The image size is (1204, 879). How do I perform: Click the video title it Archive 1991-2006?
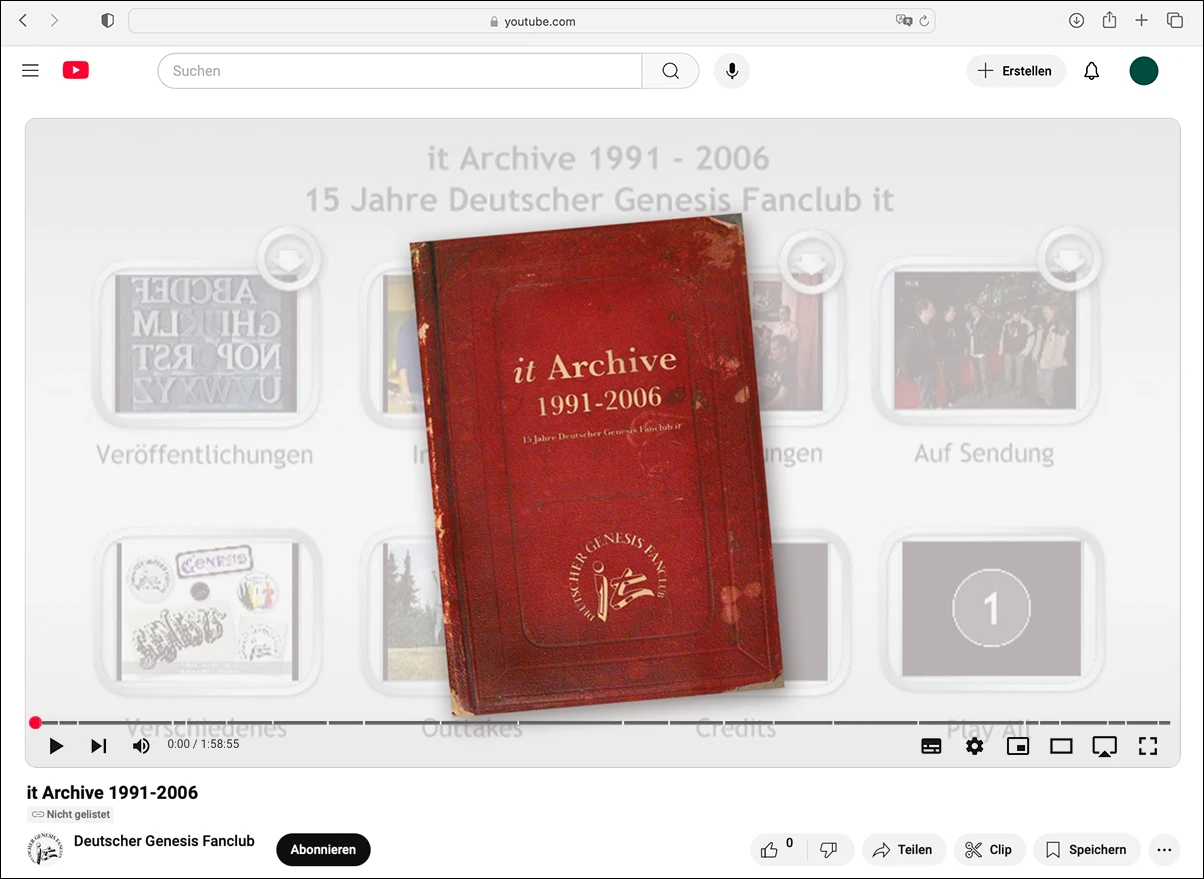click(x=112, y=793)
